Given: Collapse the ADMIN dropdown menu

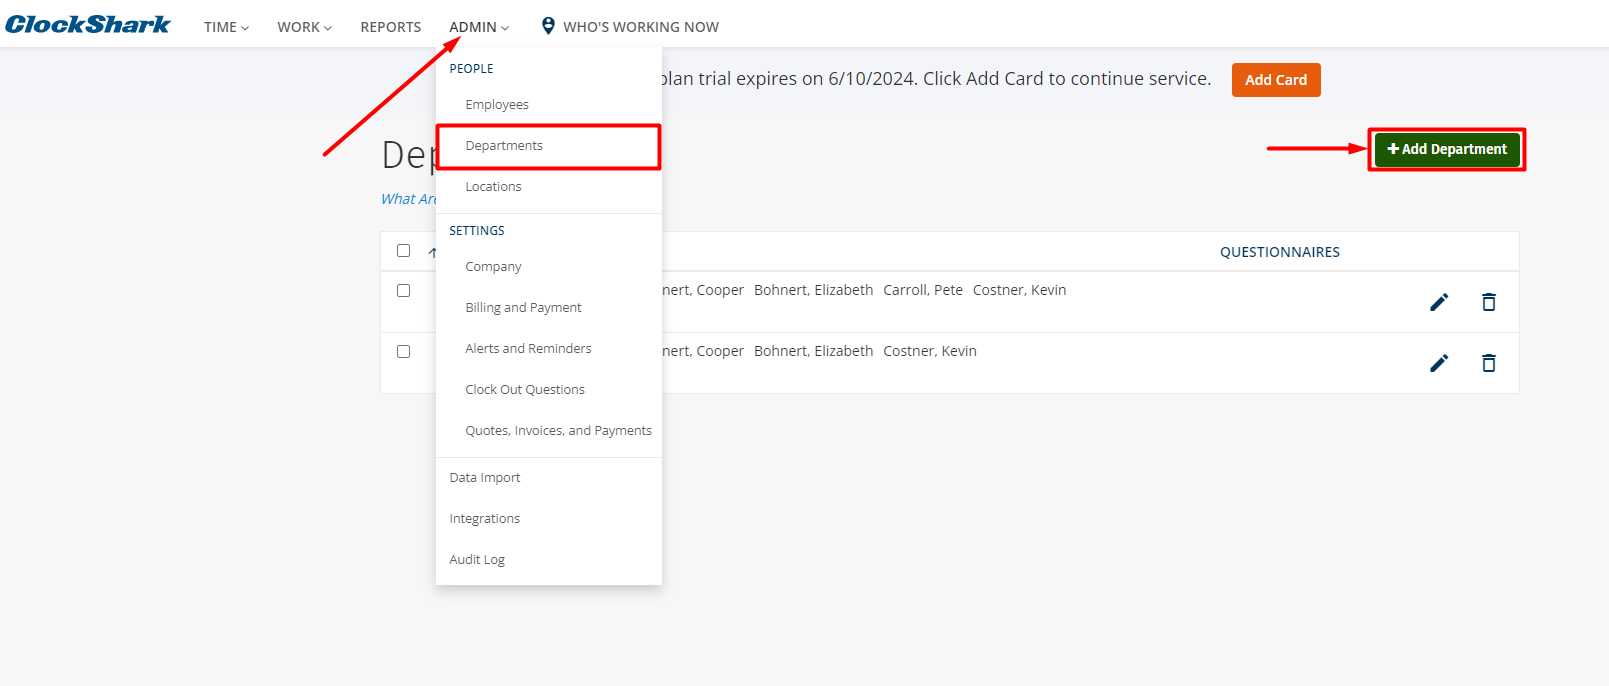Looking at the screenshot, I should click(478, 27).
